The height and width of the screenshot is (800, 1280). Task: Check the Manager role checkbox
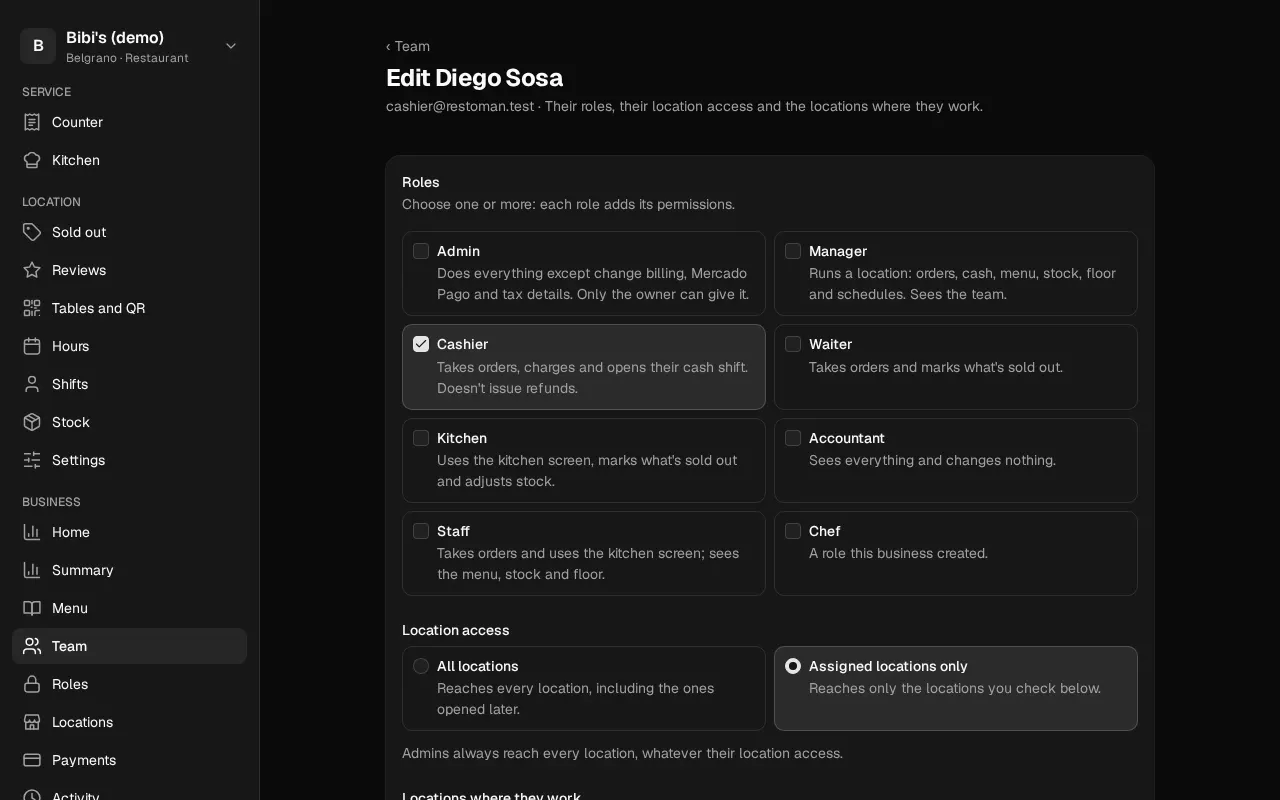pos(793,251)
